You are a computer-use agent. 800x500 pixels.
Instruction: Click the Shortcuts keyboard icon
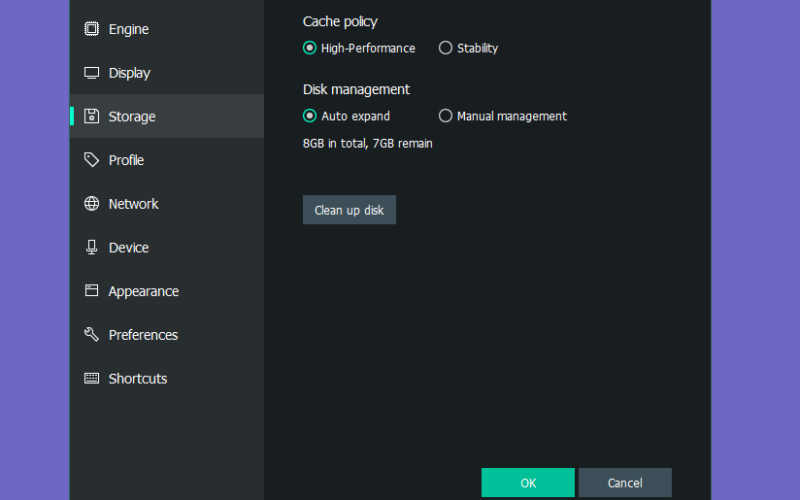[x=91, y=379]
